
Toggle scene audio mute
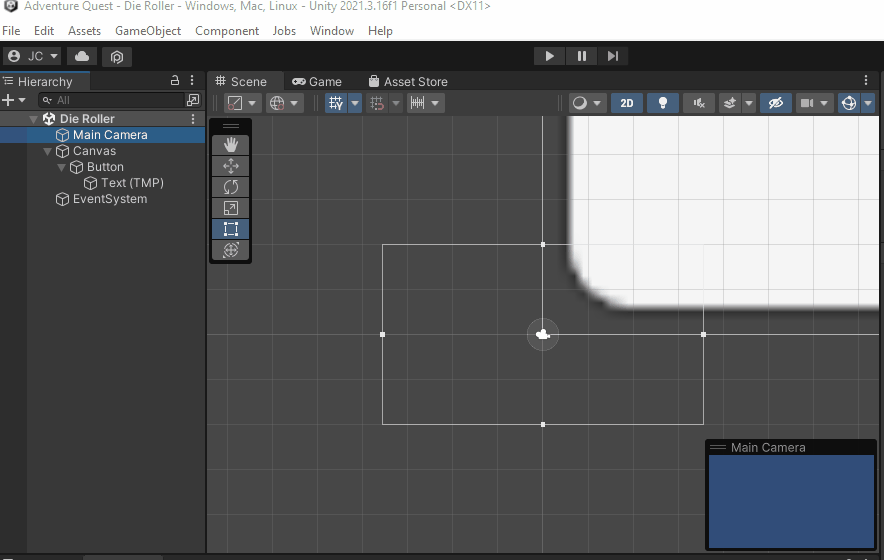point(699,103)
